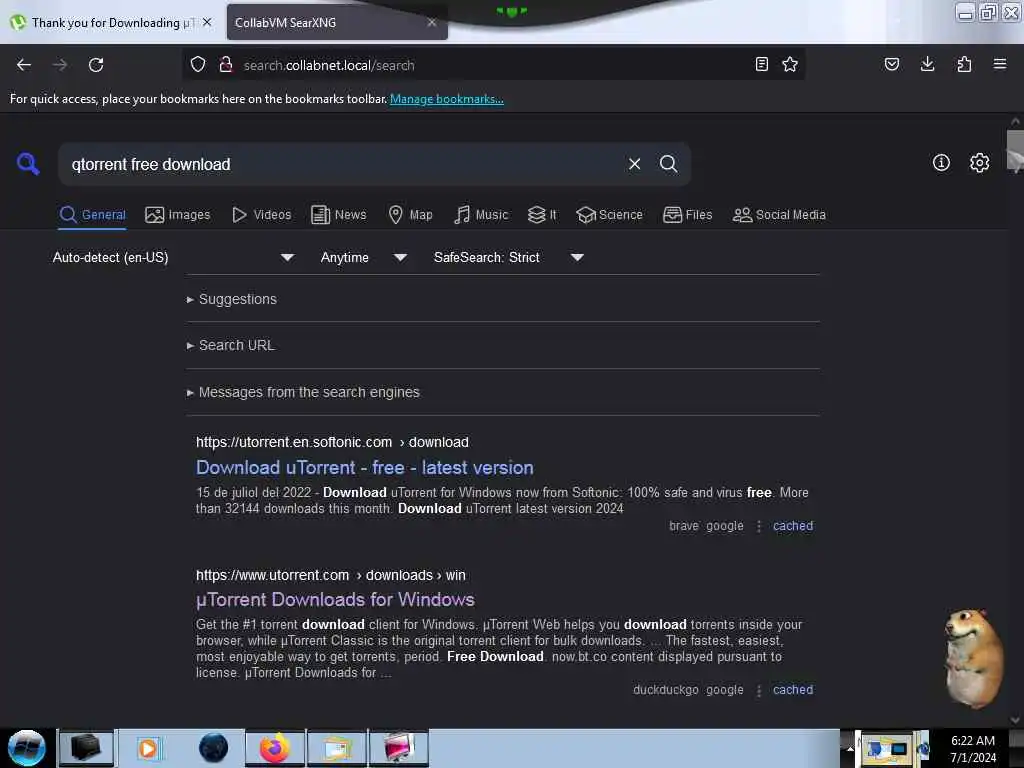Open the dark globe taskbar icon
The width and height of the screenshot is (1024, 768).
pos(213,748)
